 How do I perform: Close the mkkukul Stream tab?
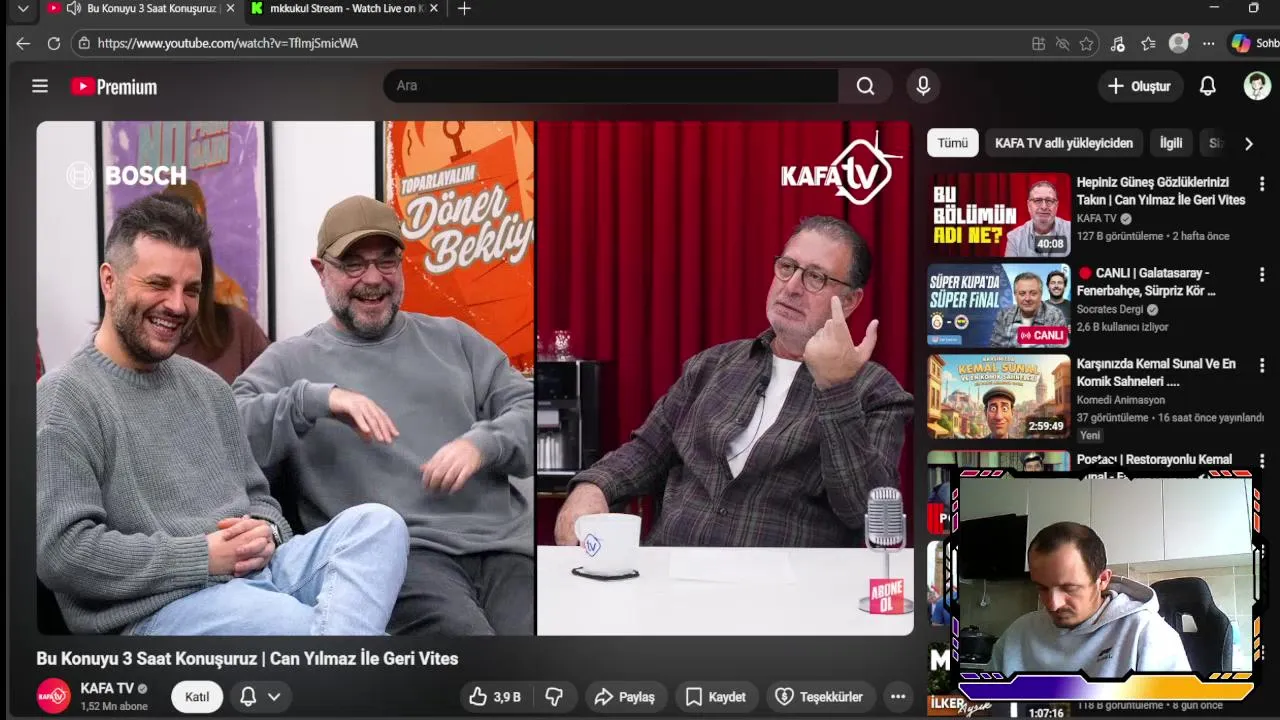point(434,8)
